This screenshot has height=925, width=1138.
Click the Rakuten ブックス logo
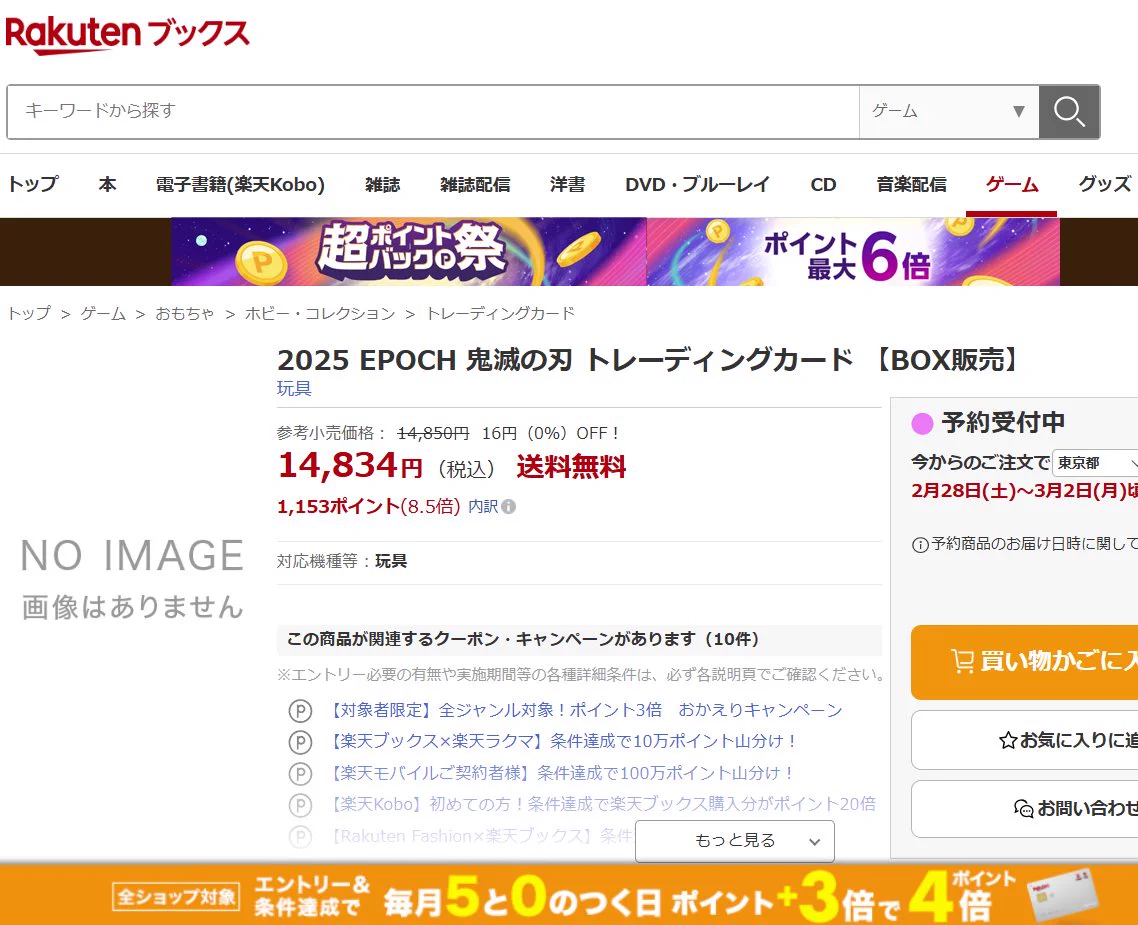coord(128,35)
